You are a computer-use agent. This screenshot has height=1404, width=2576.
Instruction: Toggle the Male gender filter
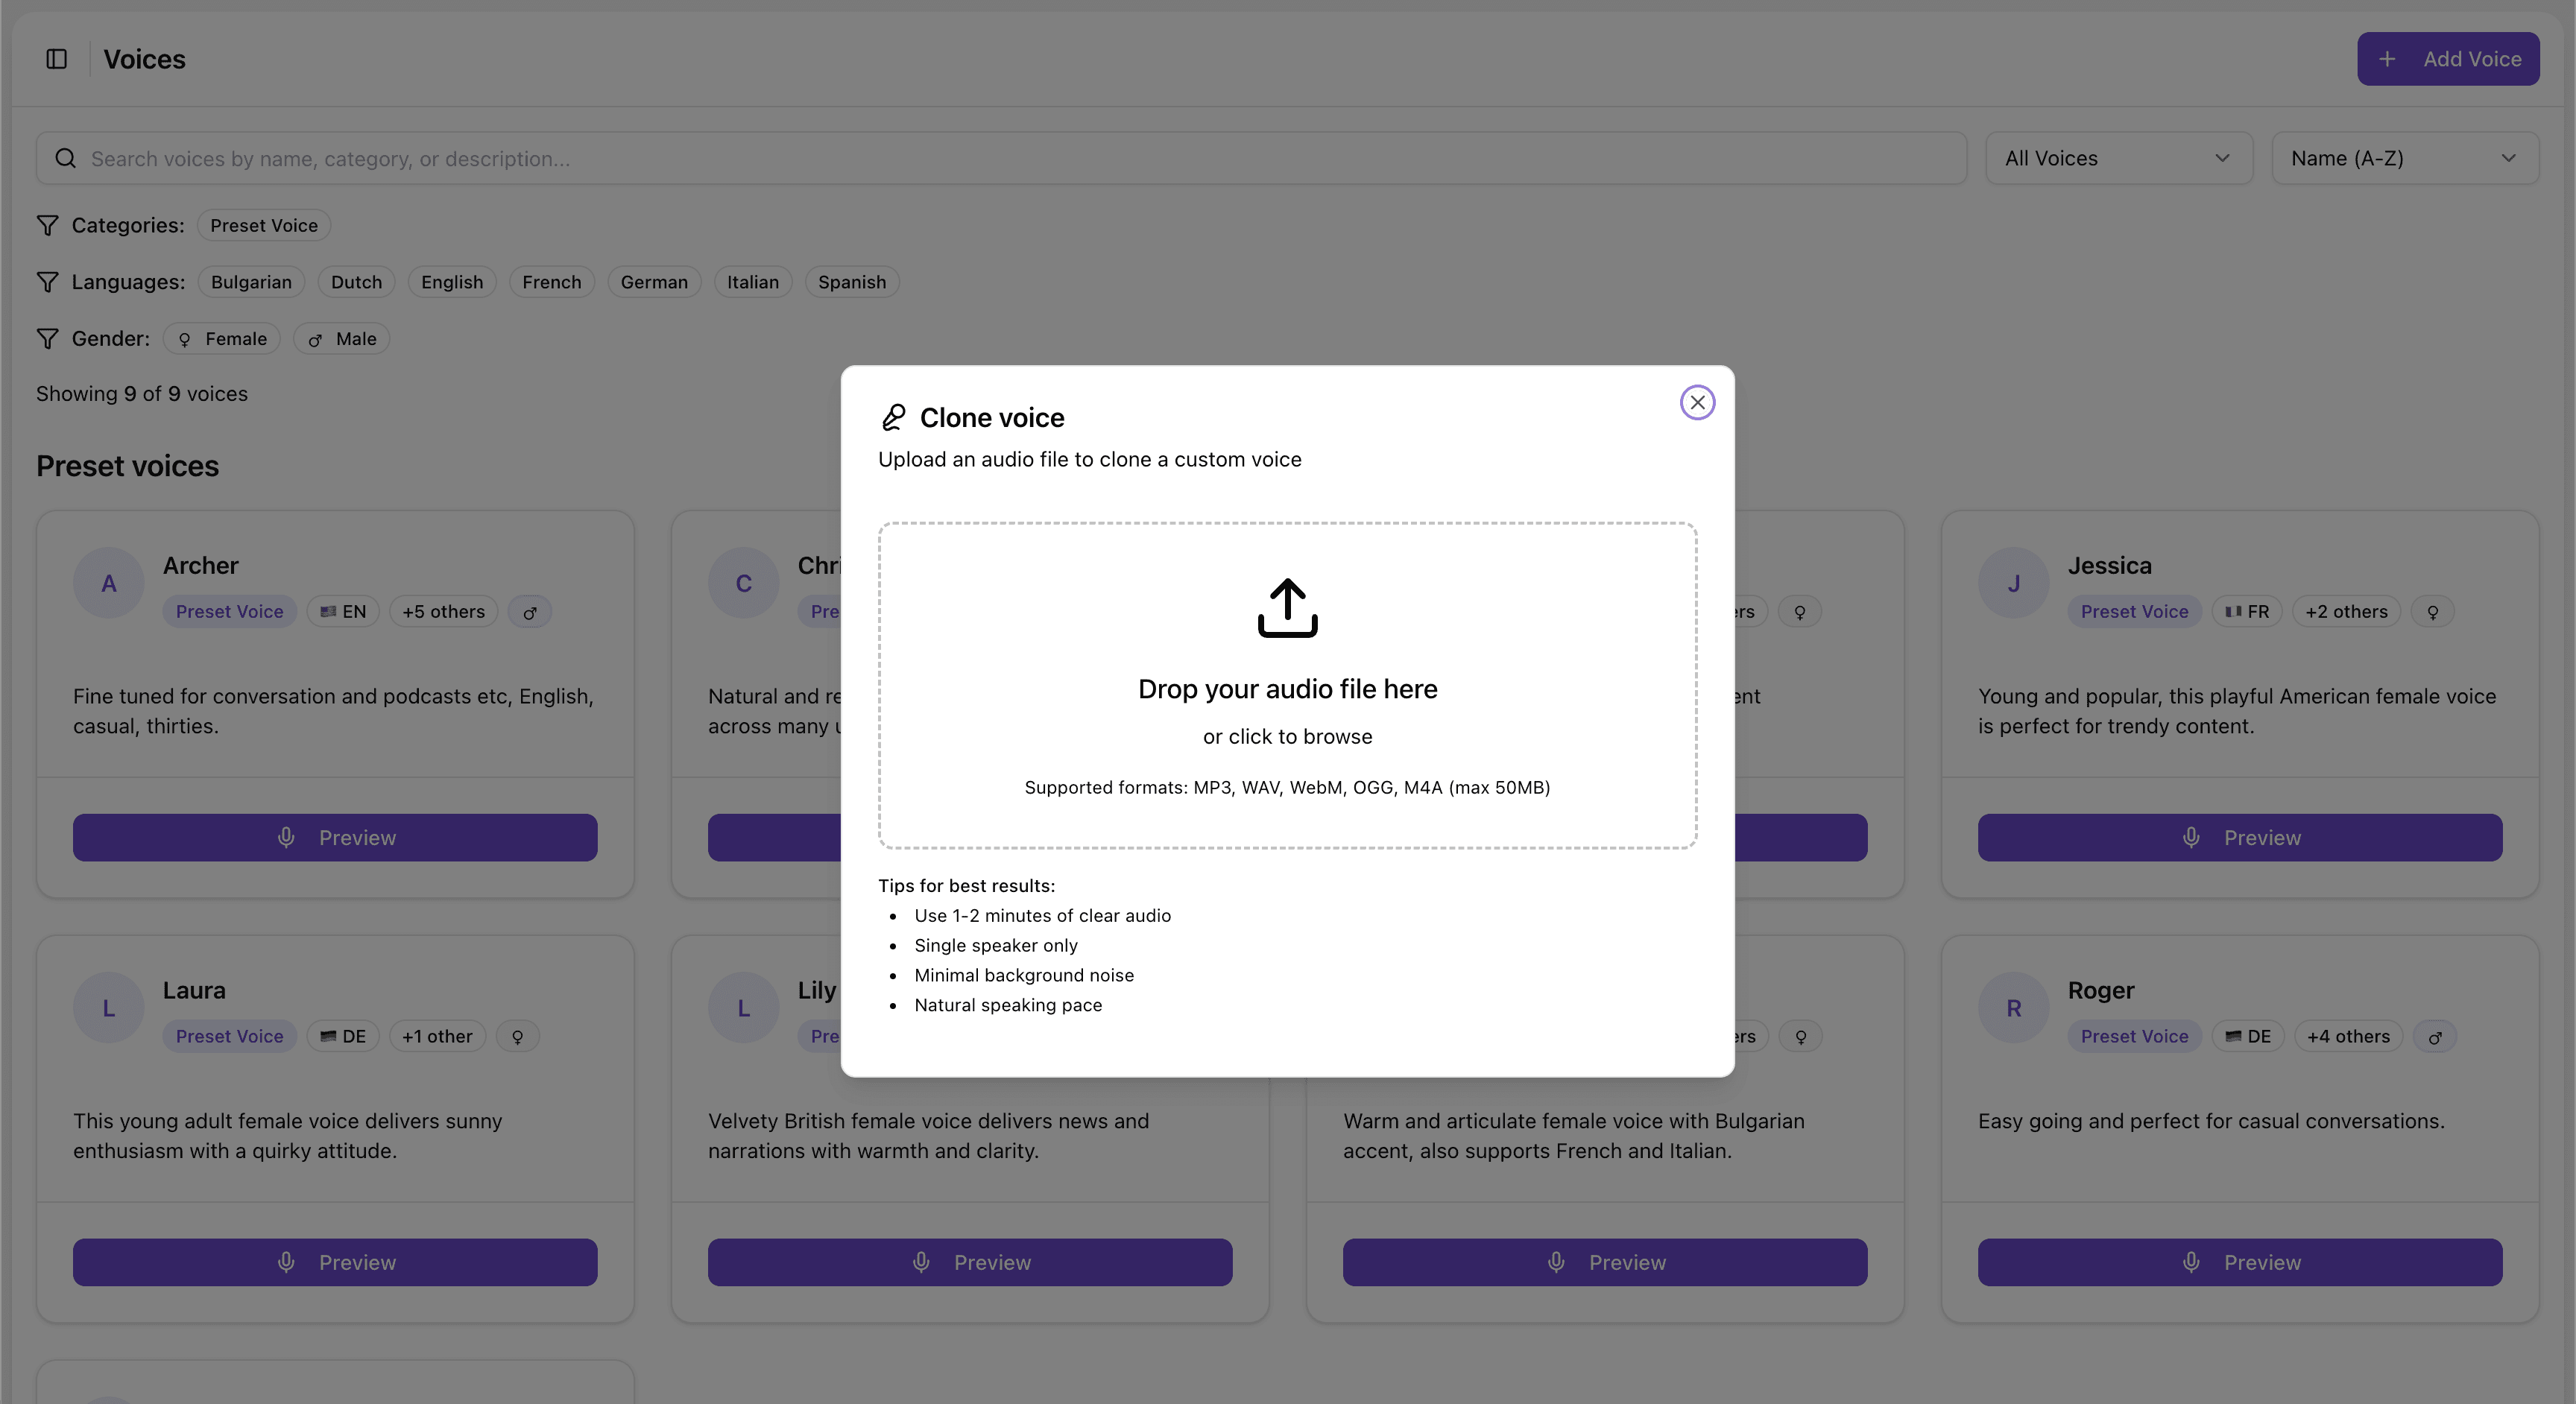341,339
